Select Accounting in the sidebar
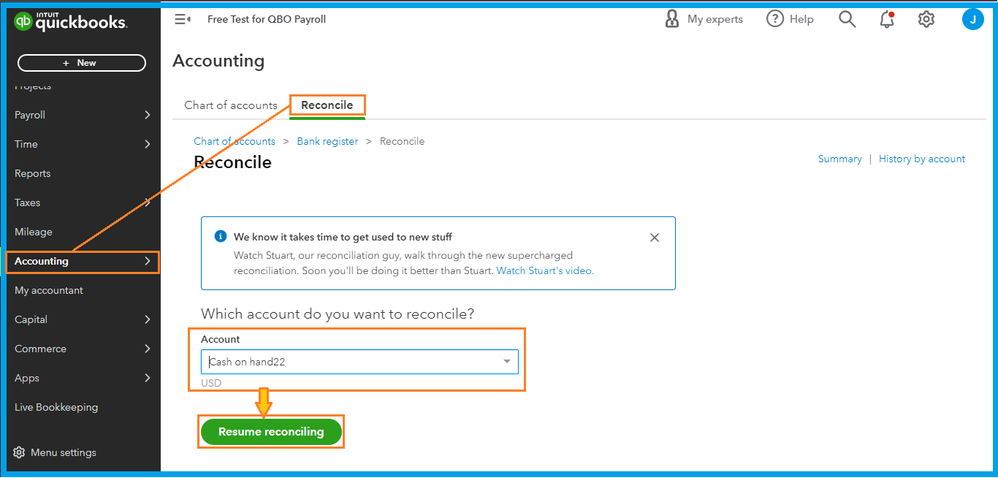This screenshot has height=478, width=998. pyautogui.click(x=41, y=261)
